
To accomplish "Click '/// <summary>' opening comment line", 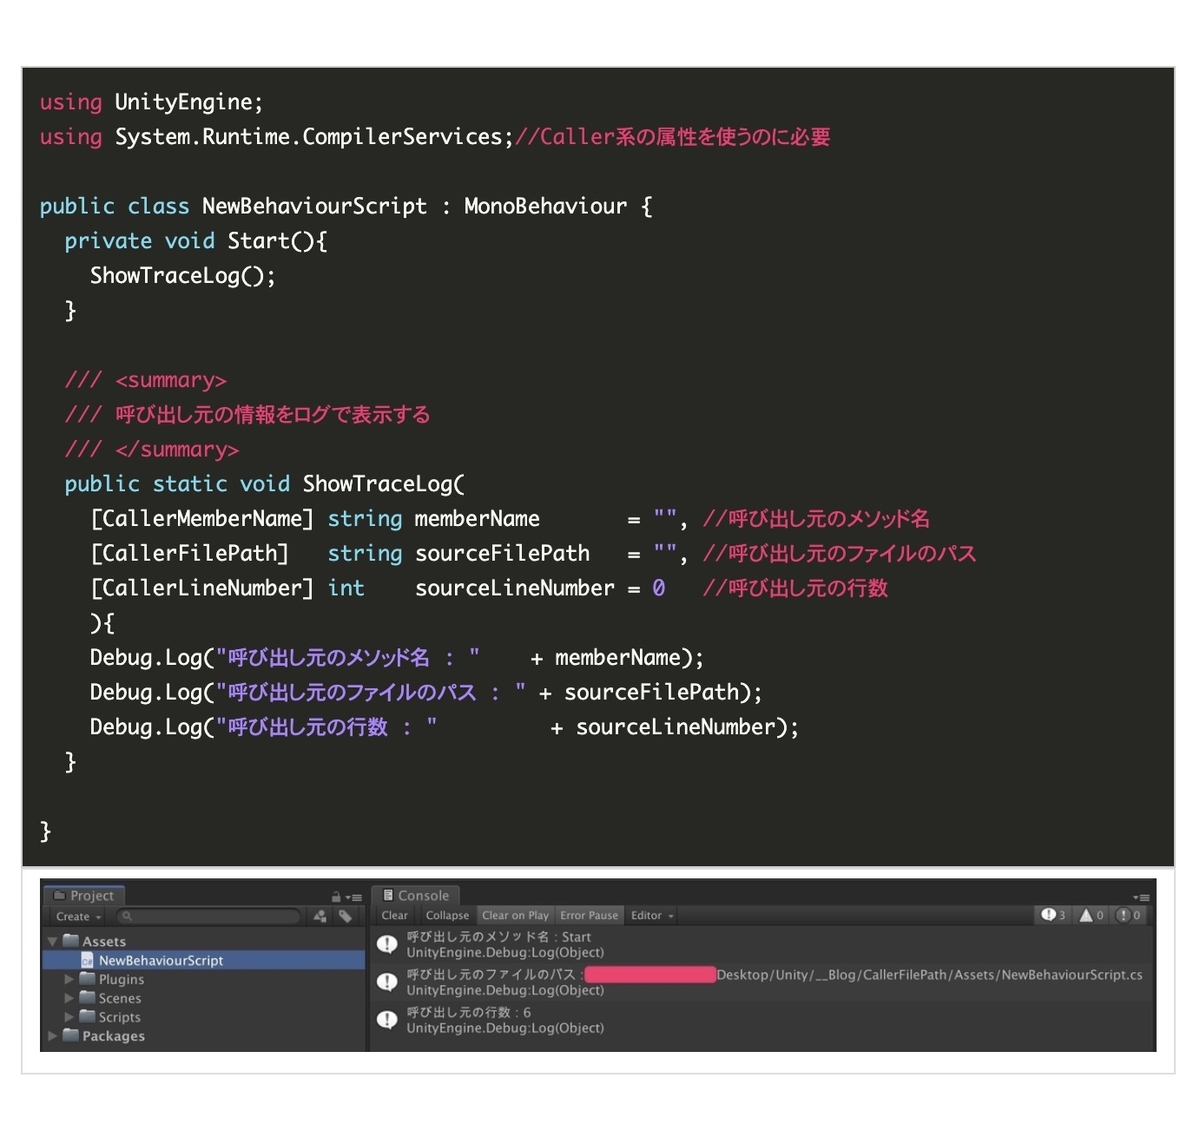I will (146, 380).
